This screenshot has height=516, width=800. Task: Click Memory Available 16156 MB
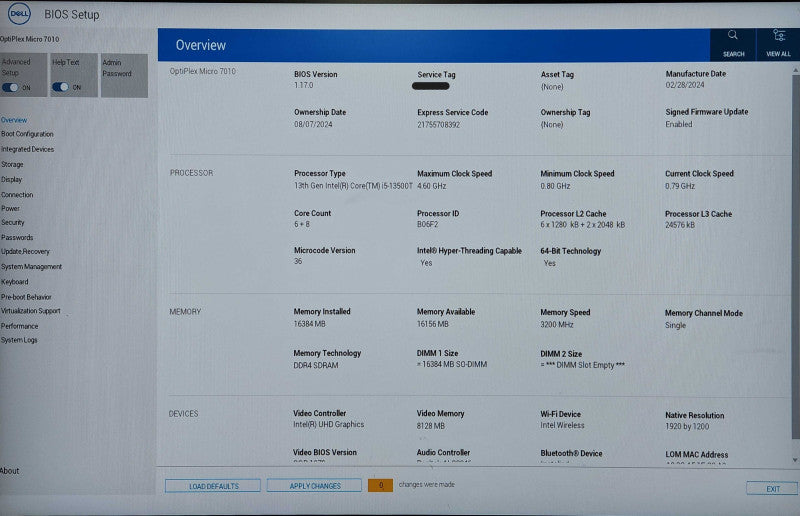[x=433, y=324]
